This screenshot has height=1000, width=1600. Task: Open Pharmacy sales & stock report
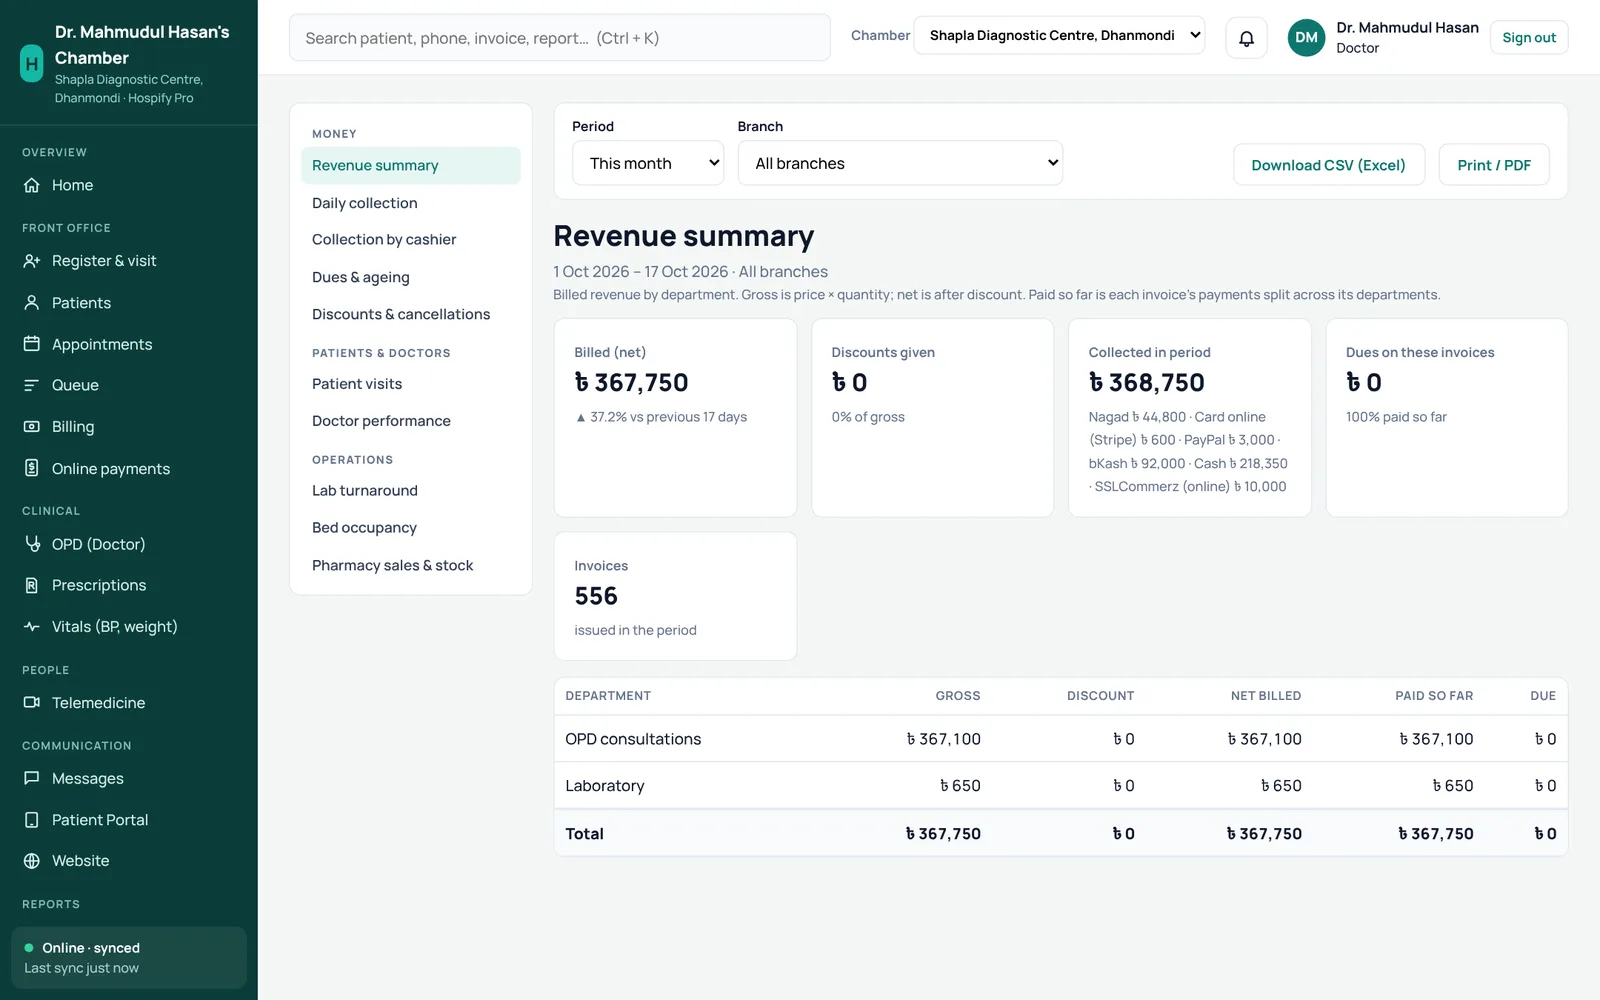[411, 565]
